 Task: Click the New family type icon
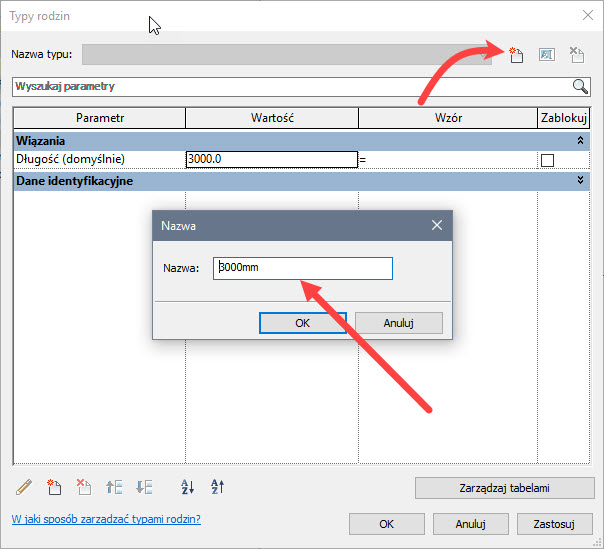click(516, 56)
